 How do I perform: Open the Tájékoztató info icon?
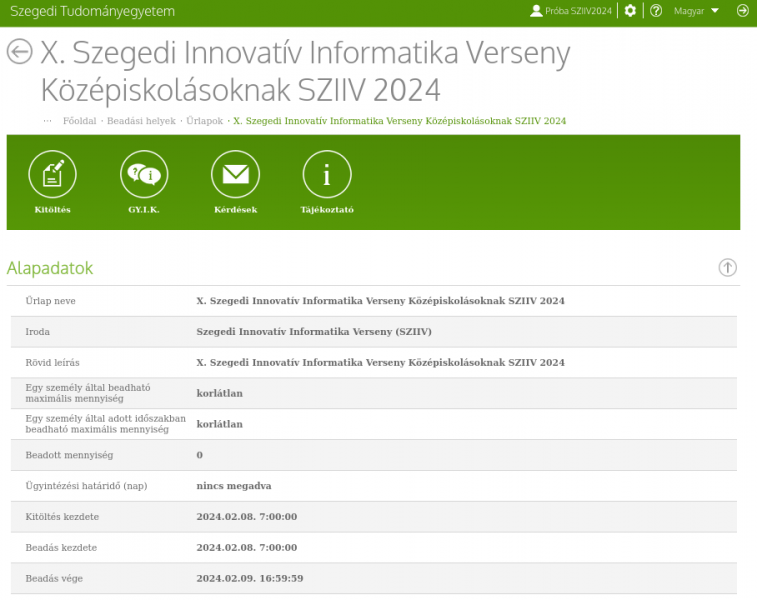(x=327, y=174)
